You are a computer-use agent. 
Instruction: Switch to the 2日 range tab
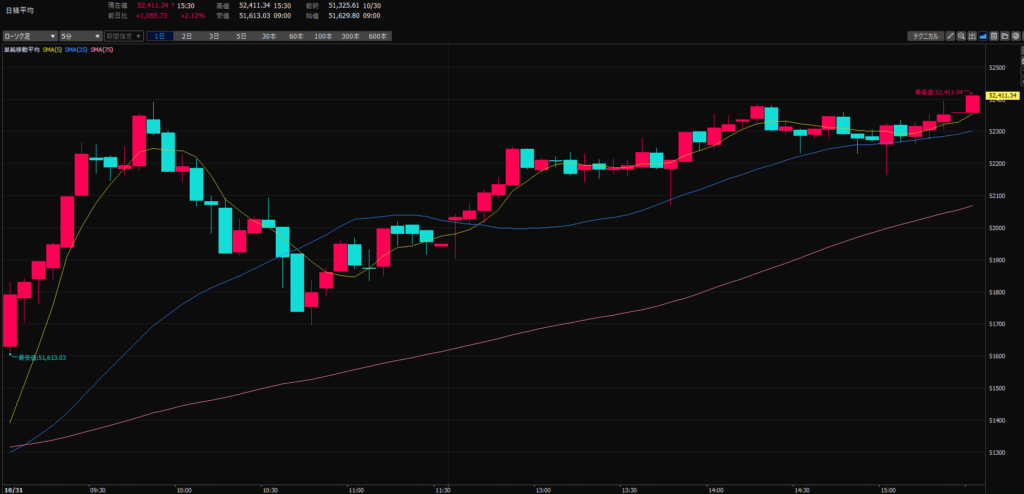pyautogui.click(x=187, y=36)
